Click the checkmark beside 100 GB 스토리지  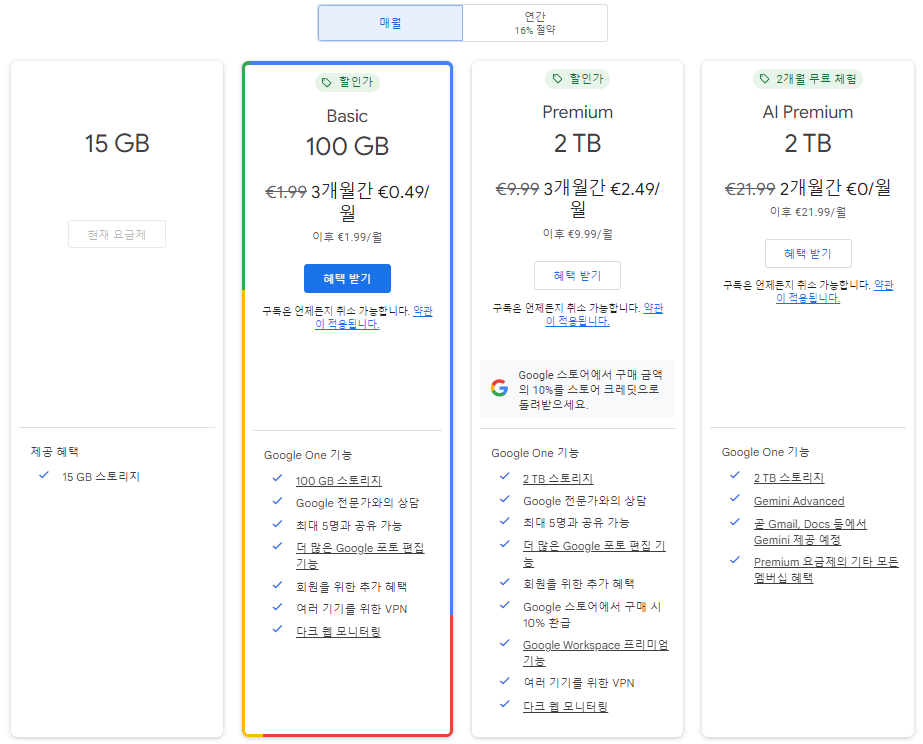pos(277,479)
